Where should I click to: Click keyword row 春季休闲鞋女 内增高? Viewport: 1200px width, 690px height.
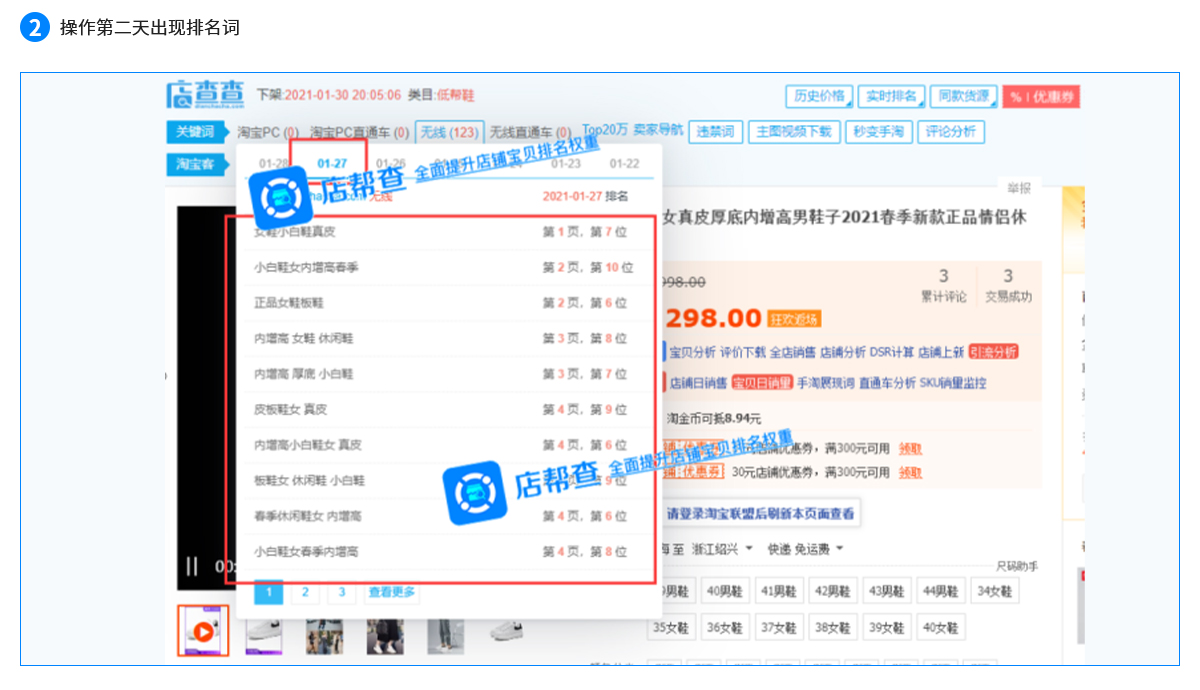pos(445,516)
